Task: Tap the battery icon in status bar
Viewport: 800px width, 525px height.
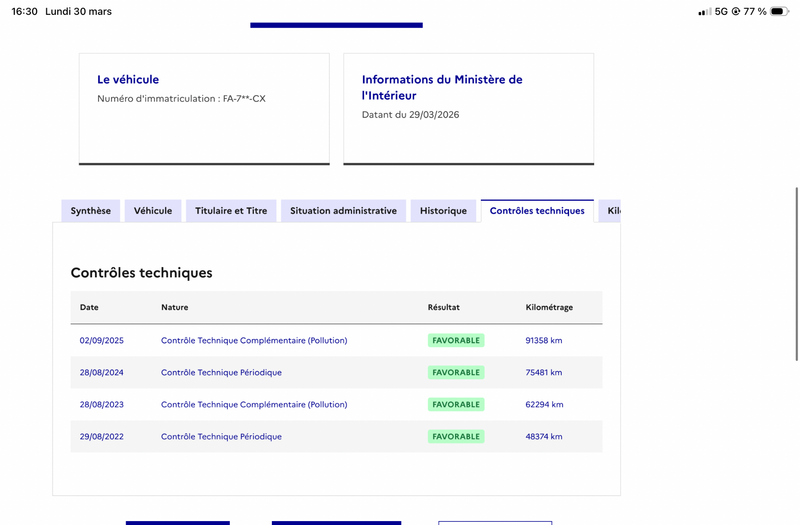Action: tap(779, 11)
